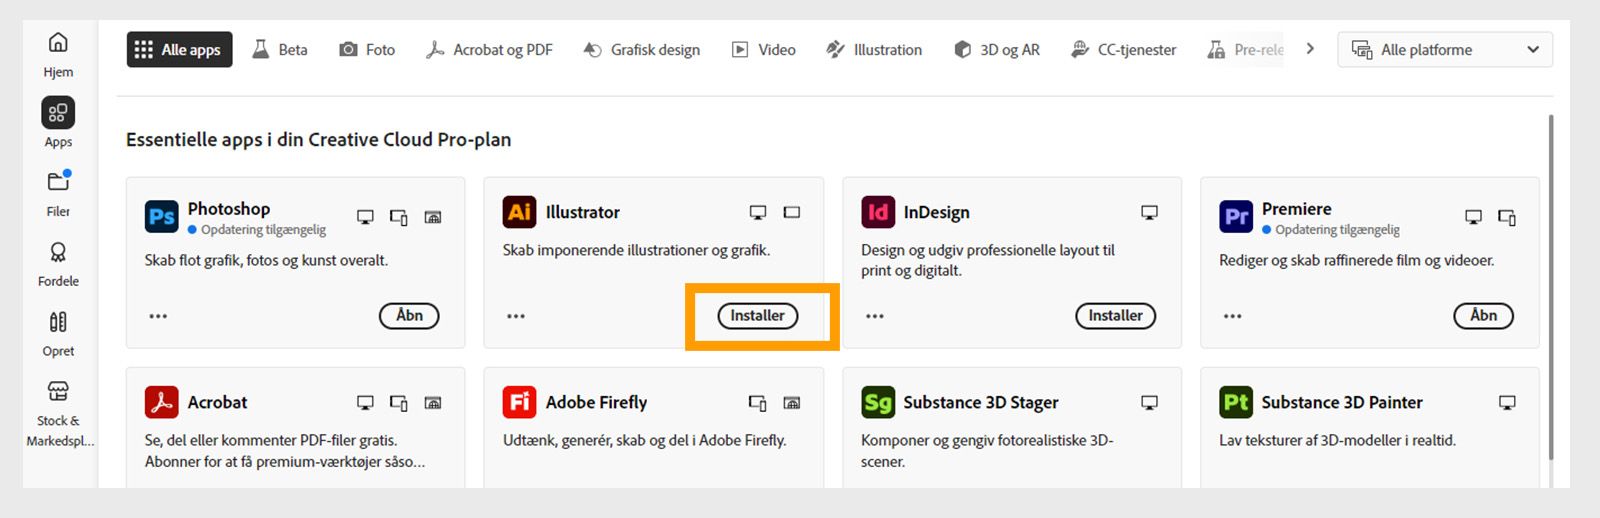Click Åbn button for Premiere
Image resolution: width=1600 pixels, height=518 pixels.
point(1484,316)
